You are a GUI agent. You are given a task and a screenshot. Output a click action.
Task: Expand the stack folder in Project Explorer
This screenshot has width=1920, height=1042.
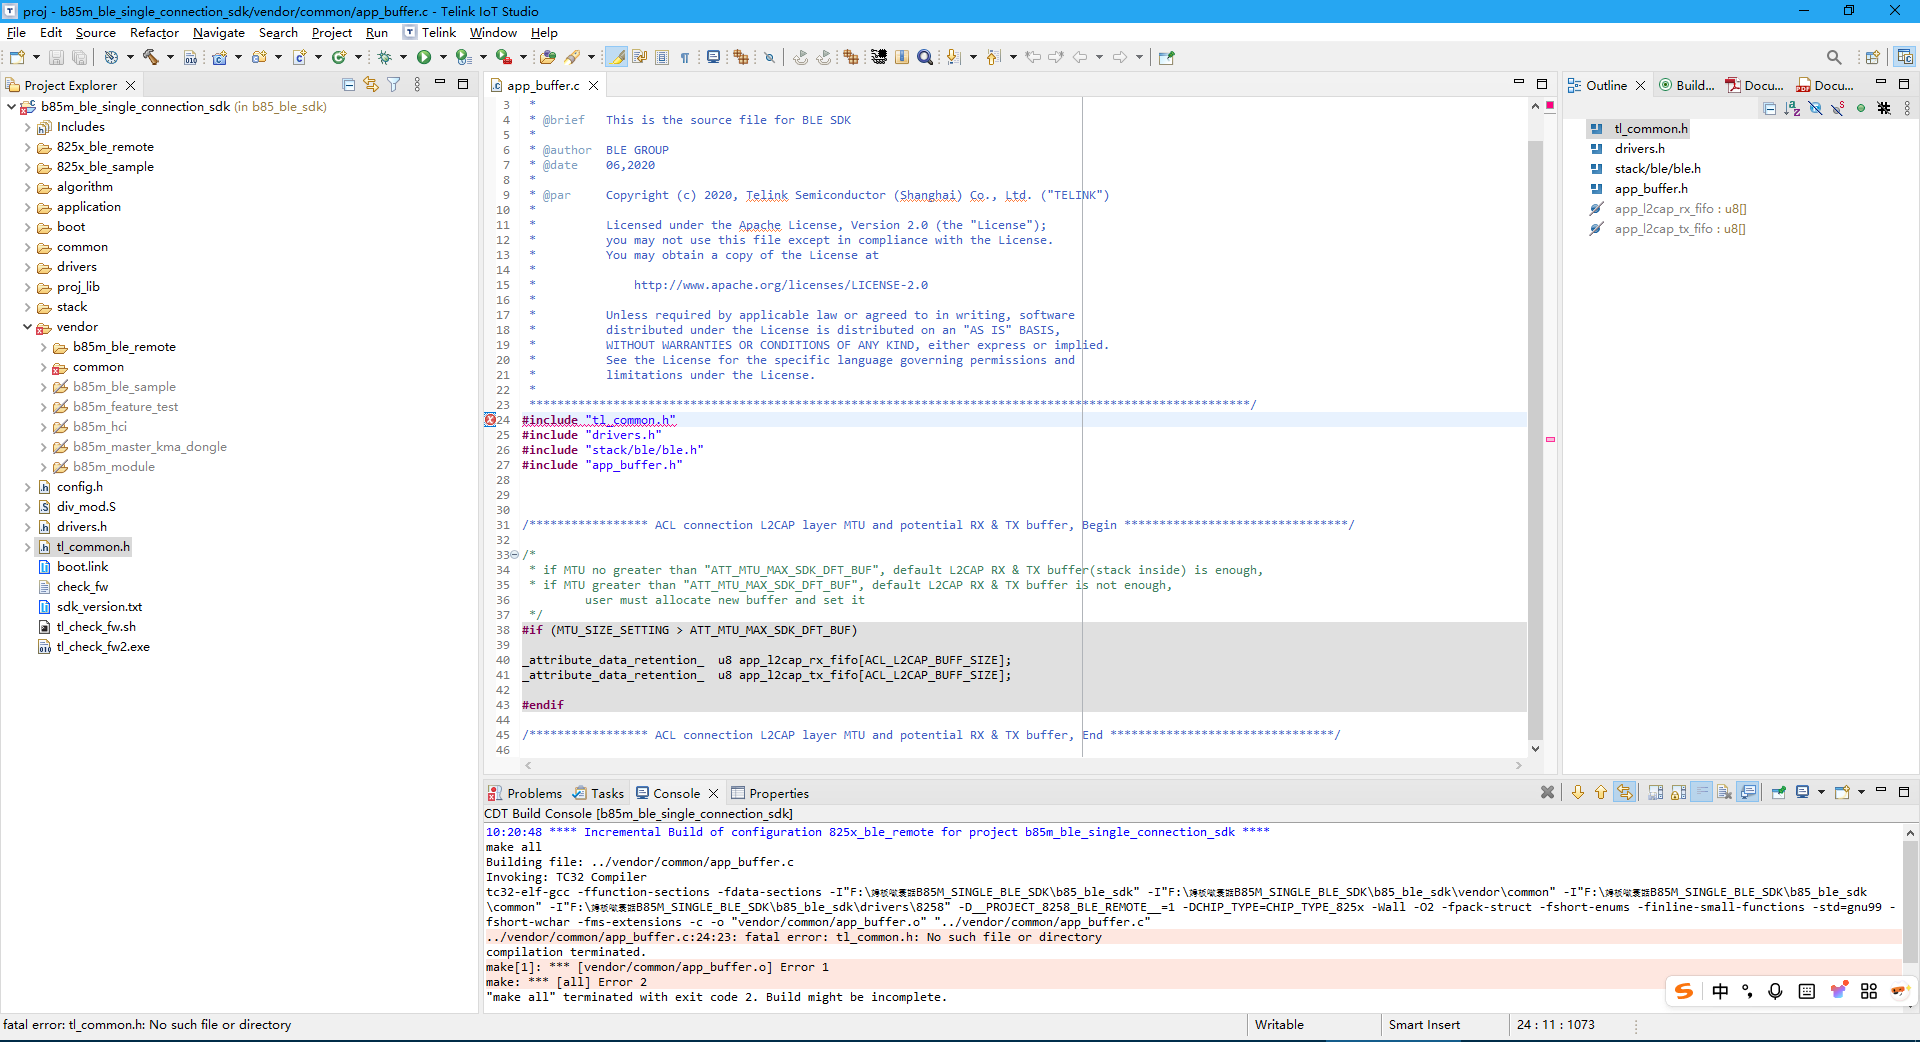pyautogui.click(x=27, y=307)
